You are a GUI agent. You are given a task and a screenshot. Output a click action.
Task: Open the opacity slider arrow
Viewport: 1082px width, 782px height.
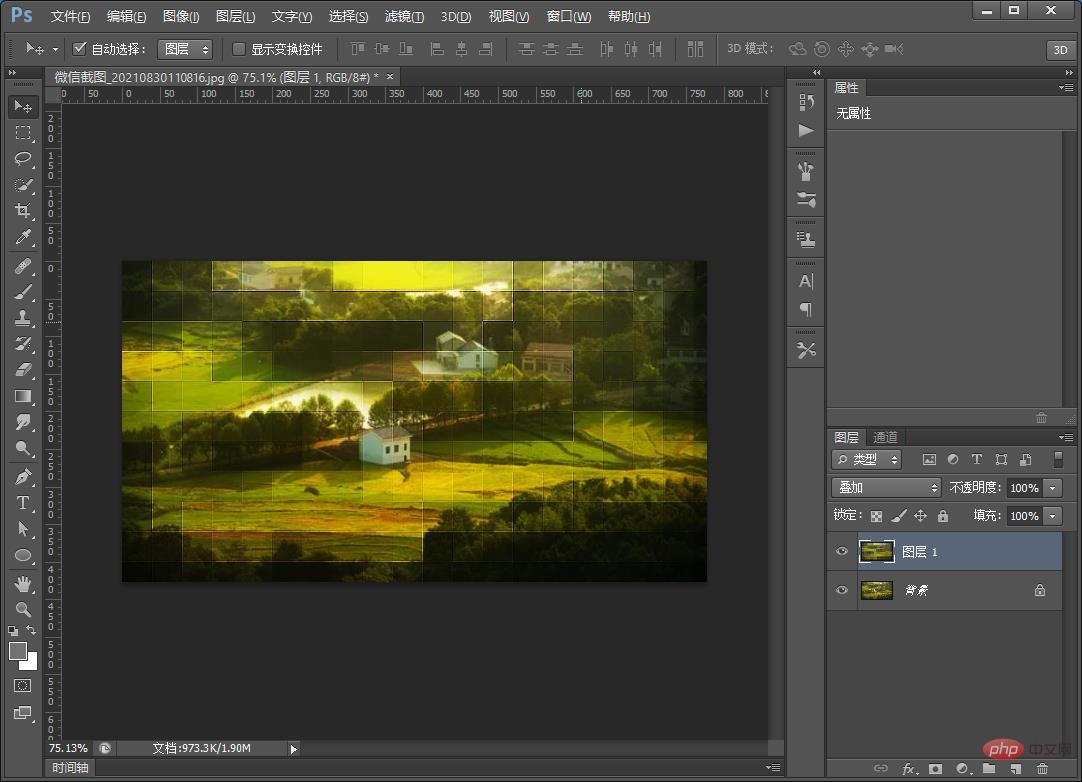coord(1052,488)
